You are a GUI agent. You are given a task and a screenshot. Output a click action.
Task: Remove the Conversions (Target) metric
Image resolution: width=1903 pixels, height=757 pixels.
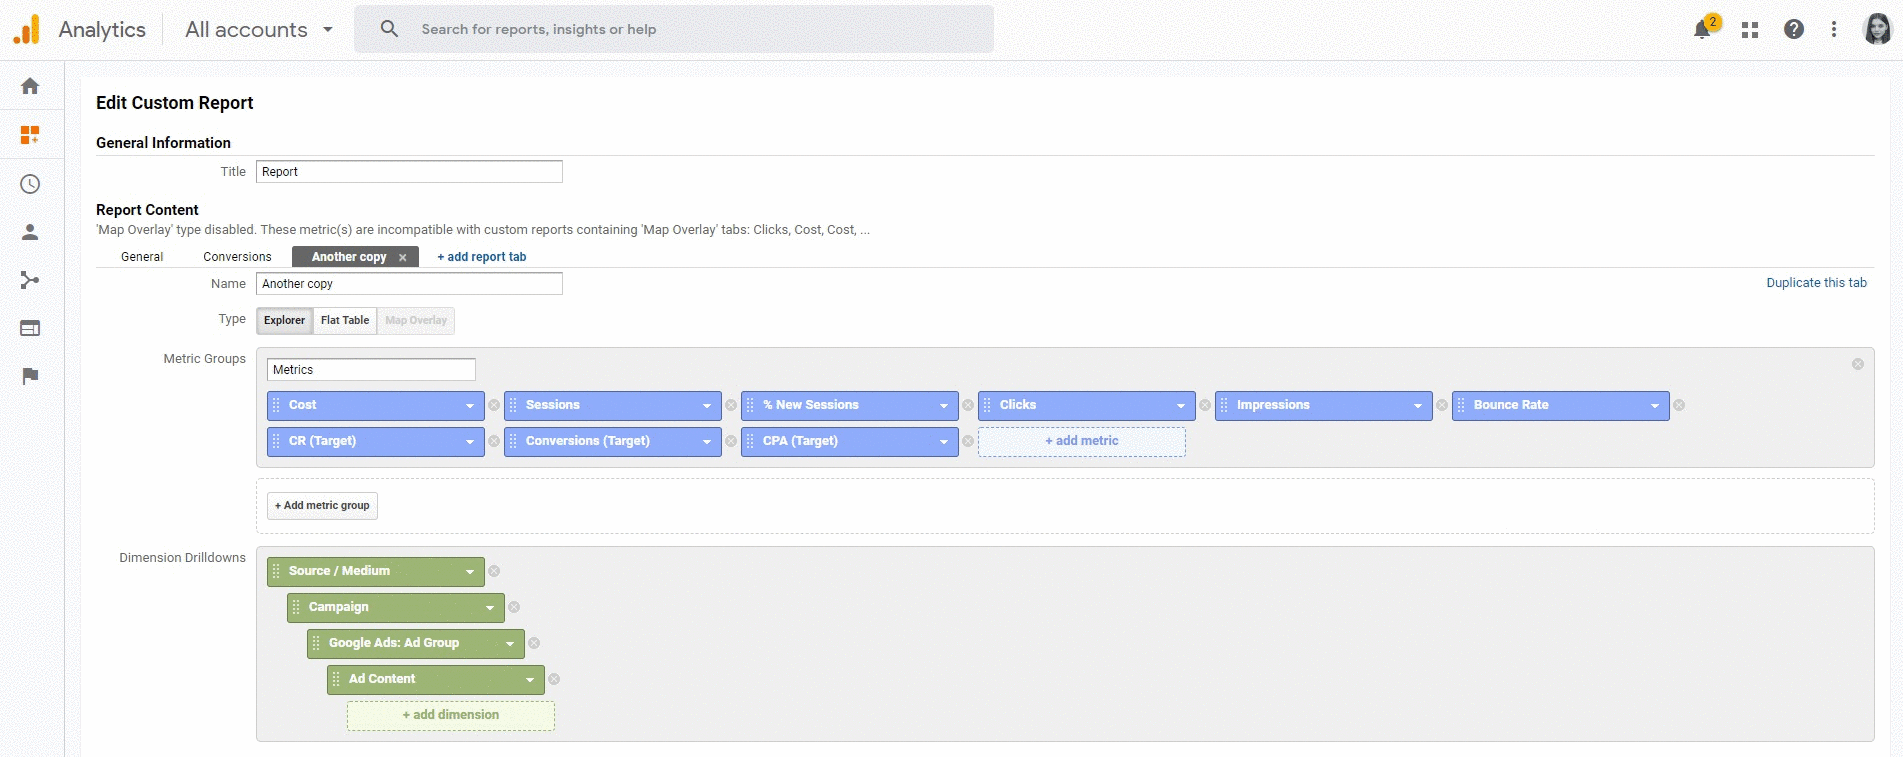[x=731, y=441]
